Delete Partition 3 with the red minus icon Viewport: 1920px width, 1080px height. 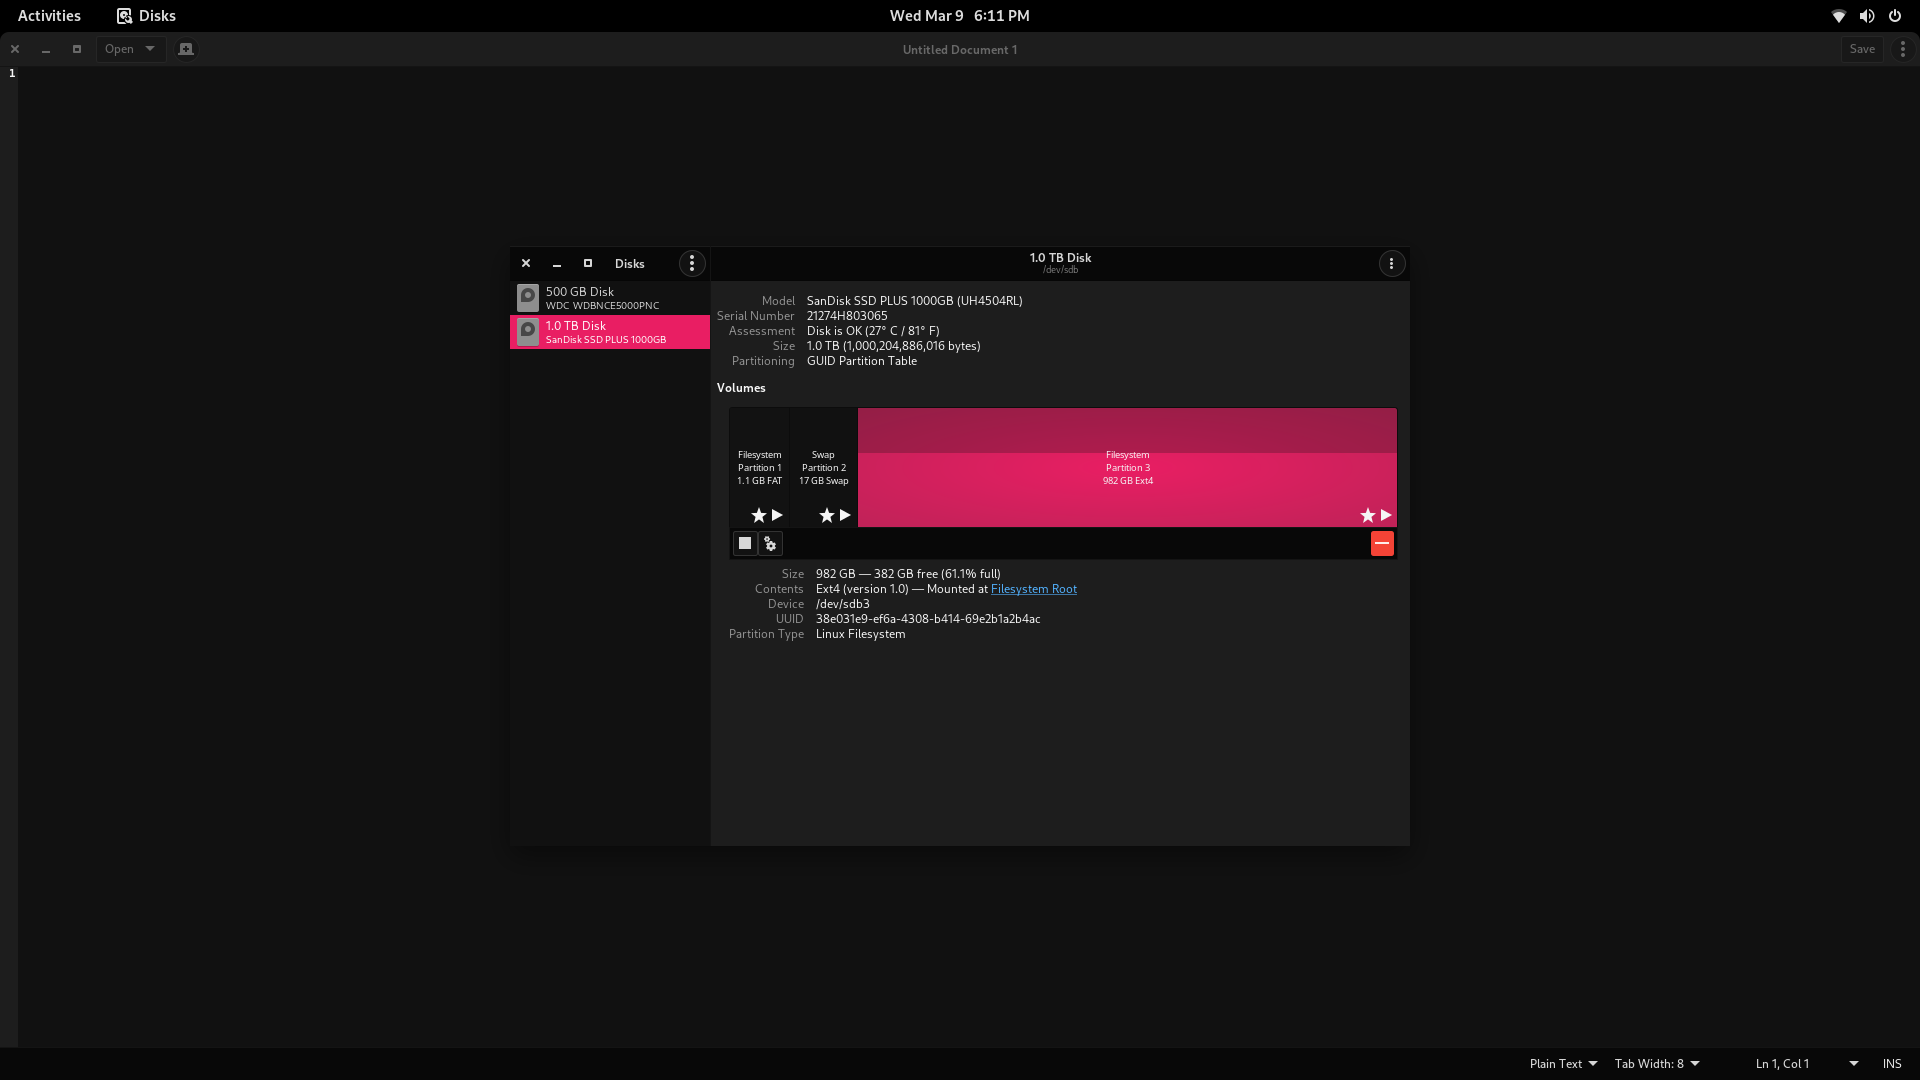pyautogui.click(x=1382, y=543)
